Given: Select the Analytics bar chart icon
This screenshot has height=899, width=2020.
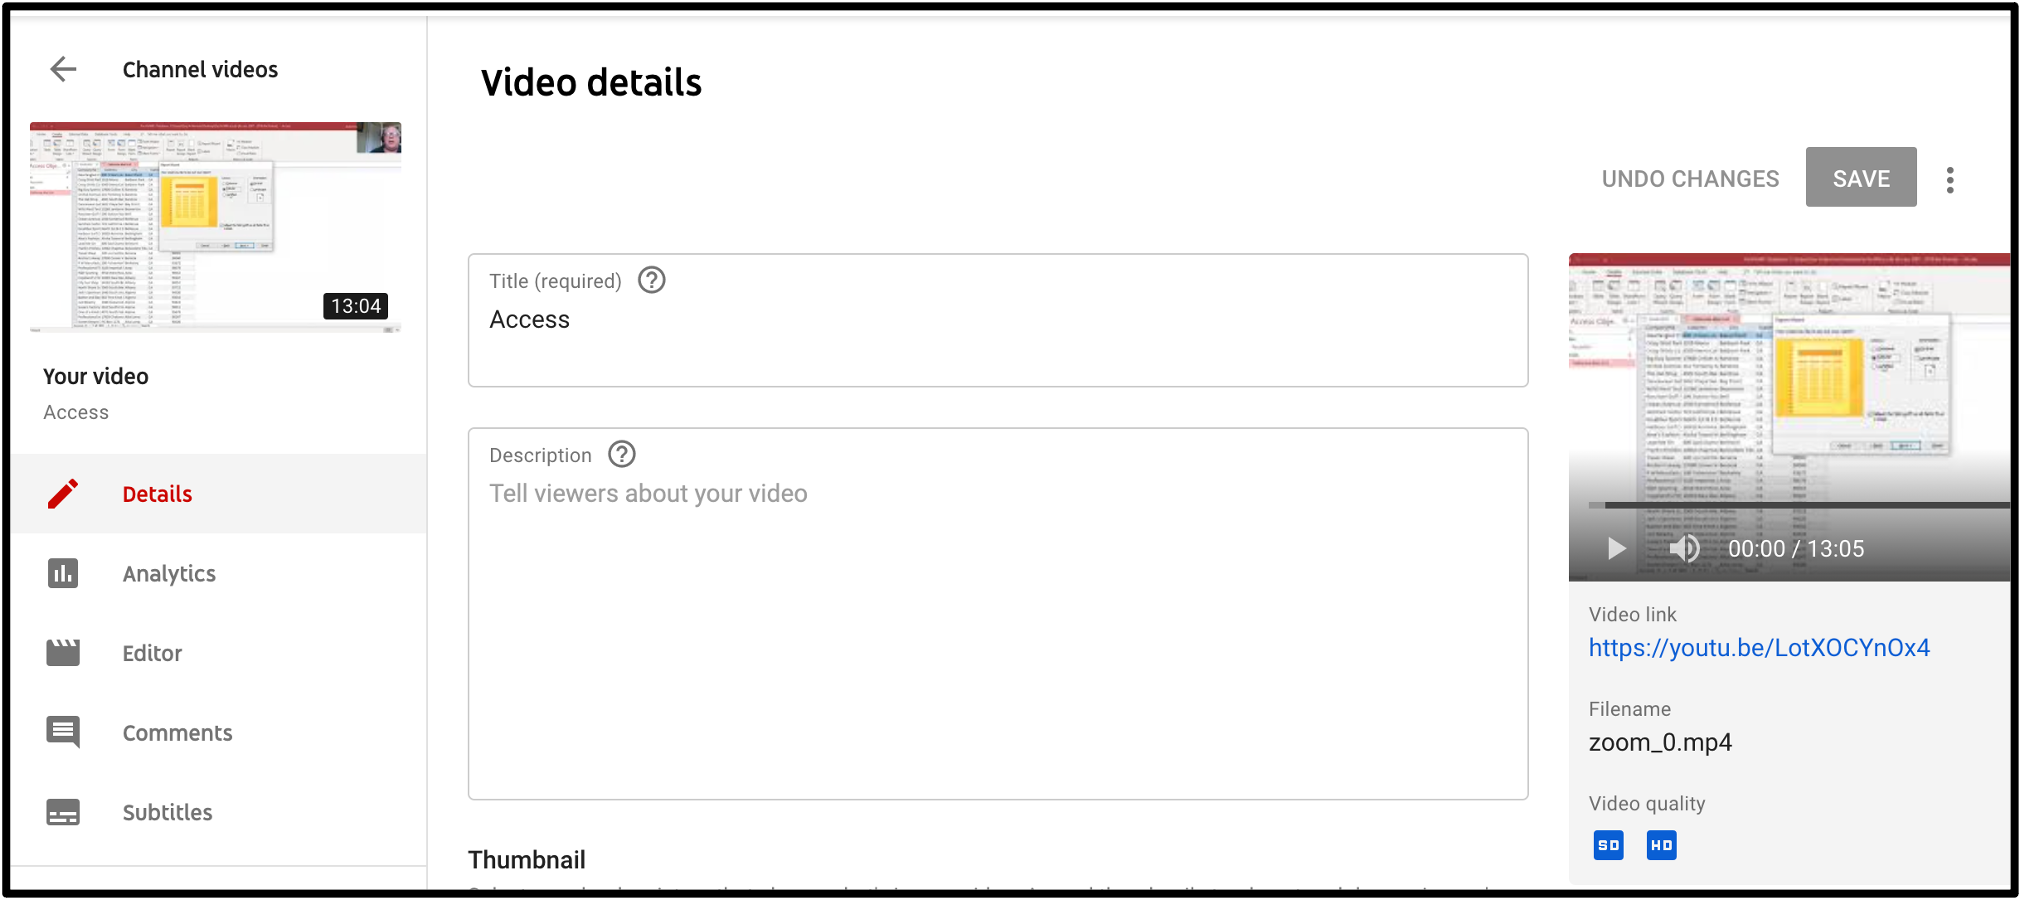Looking at the screenshot, I should coord(63,573).
